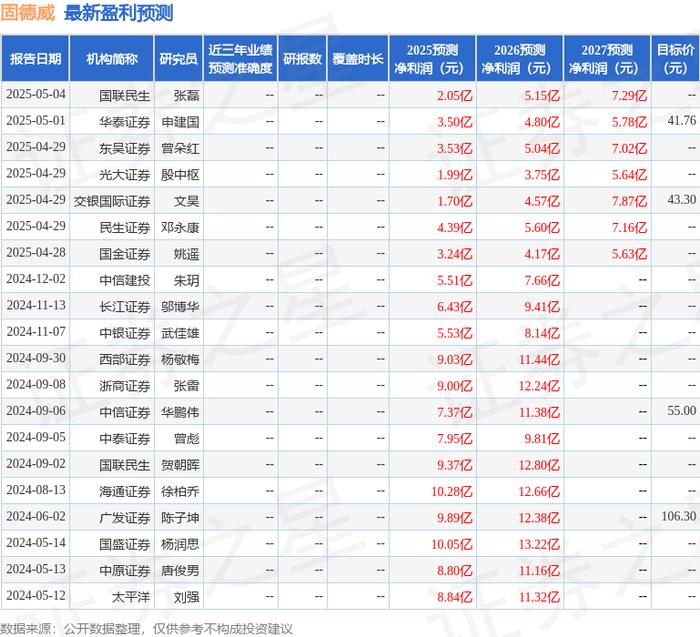Image resolution: width=700 pixels, height=637 pixels.
Task: Click analyst name 唐俊男
Action: tap(180, 570)
